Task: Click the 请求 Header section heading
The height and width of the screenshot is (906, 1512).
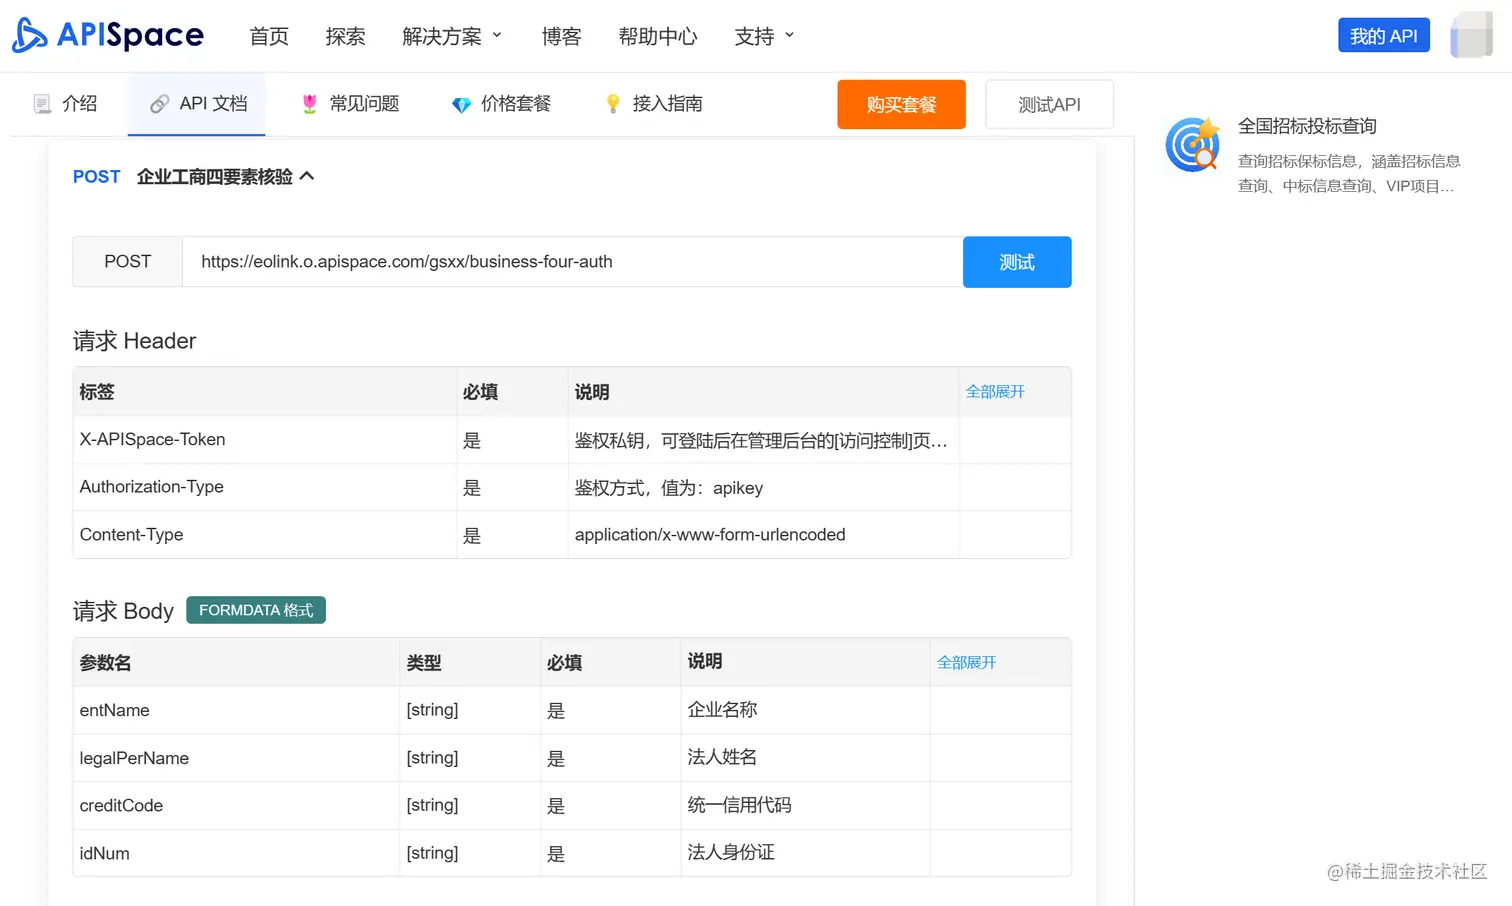Action: [134, 341]
